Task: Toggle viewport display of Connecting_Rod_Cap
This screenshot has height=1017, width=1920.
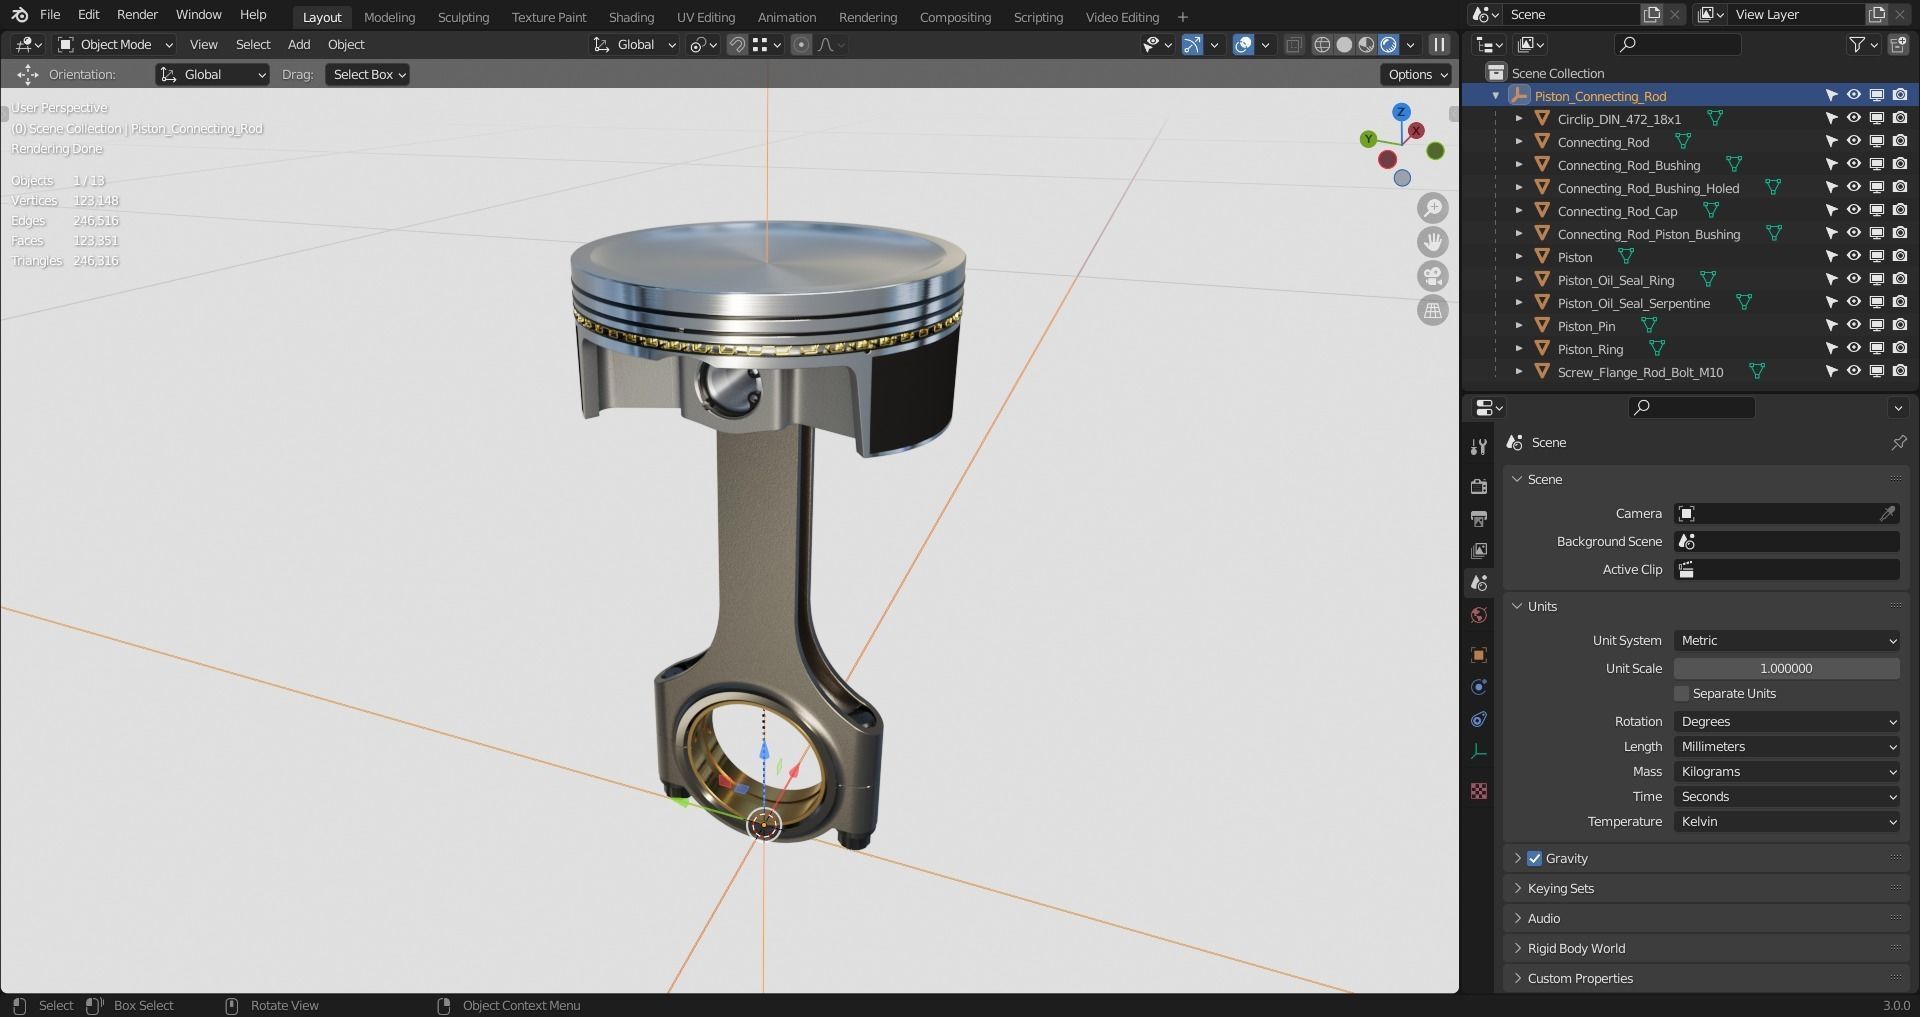Action: coord(1877,210)
